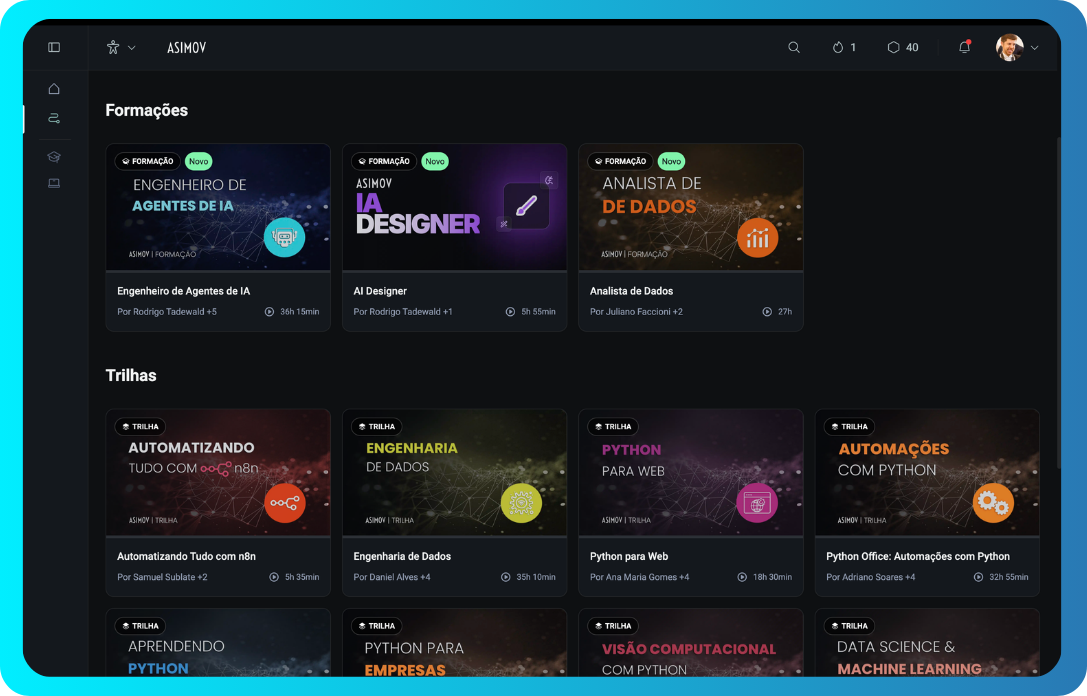Image resolution: width=1087 pixels, height=696 pixels.
Task: Expand the star figure dropdown beside ASIMOV
Action: coord(120,47)
